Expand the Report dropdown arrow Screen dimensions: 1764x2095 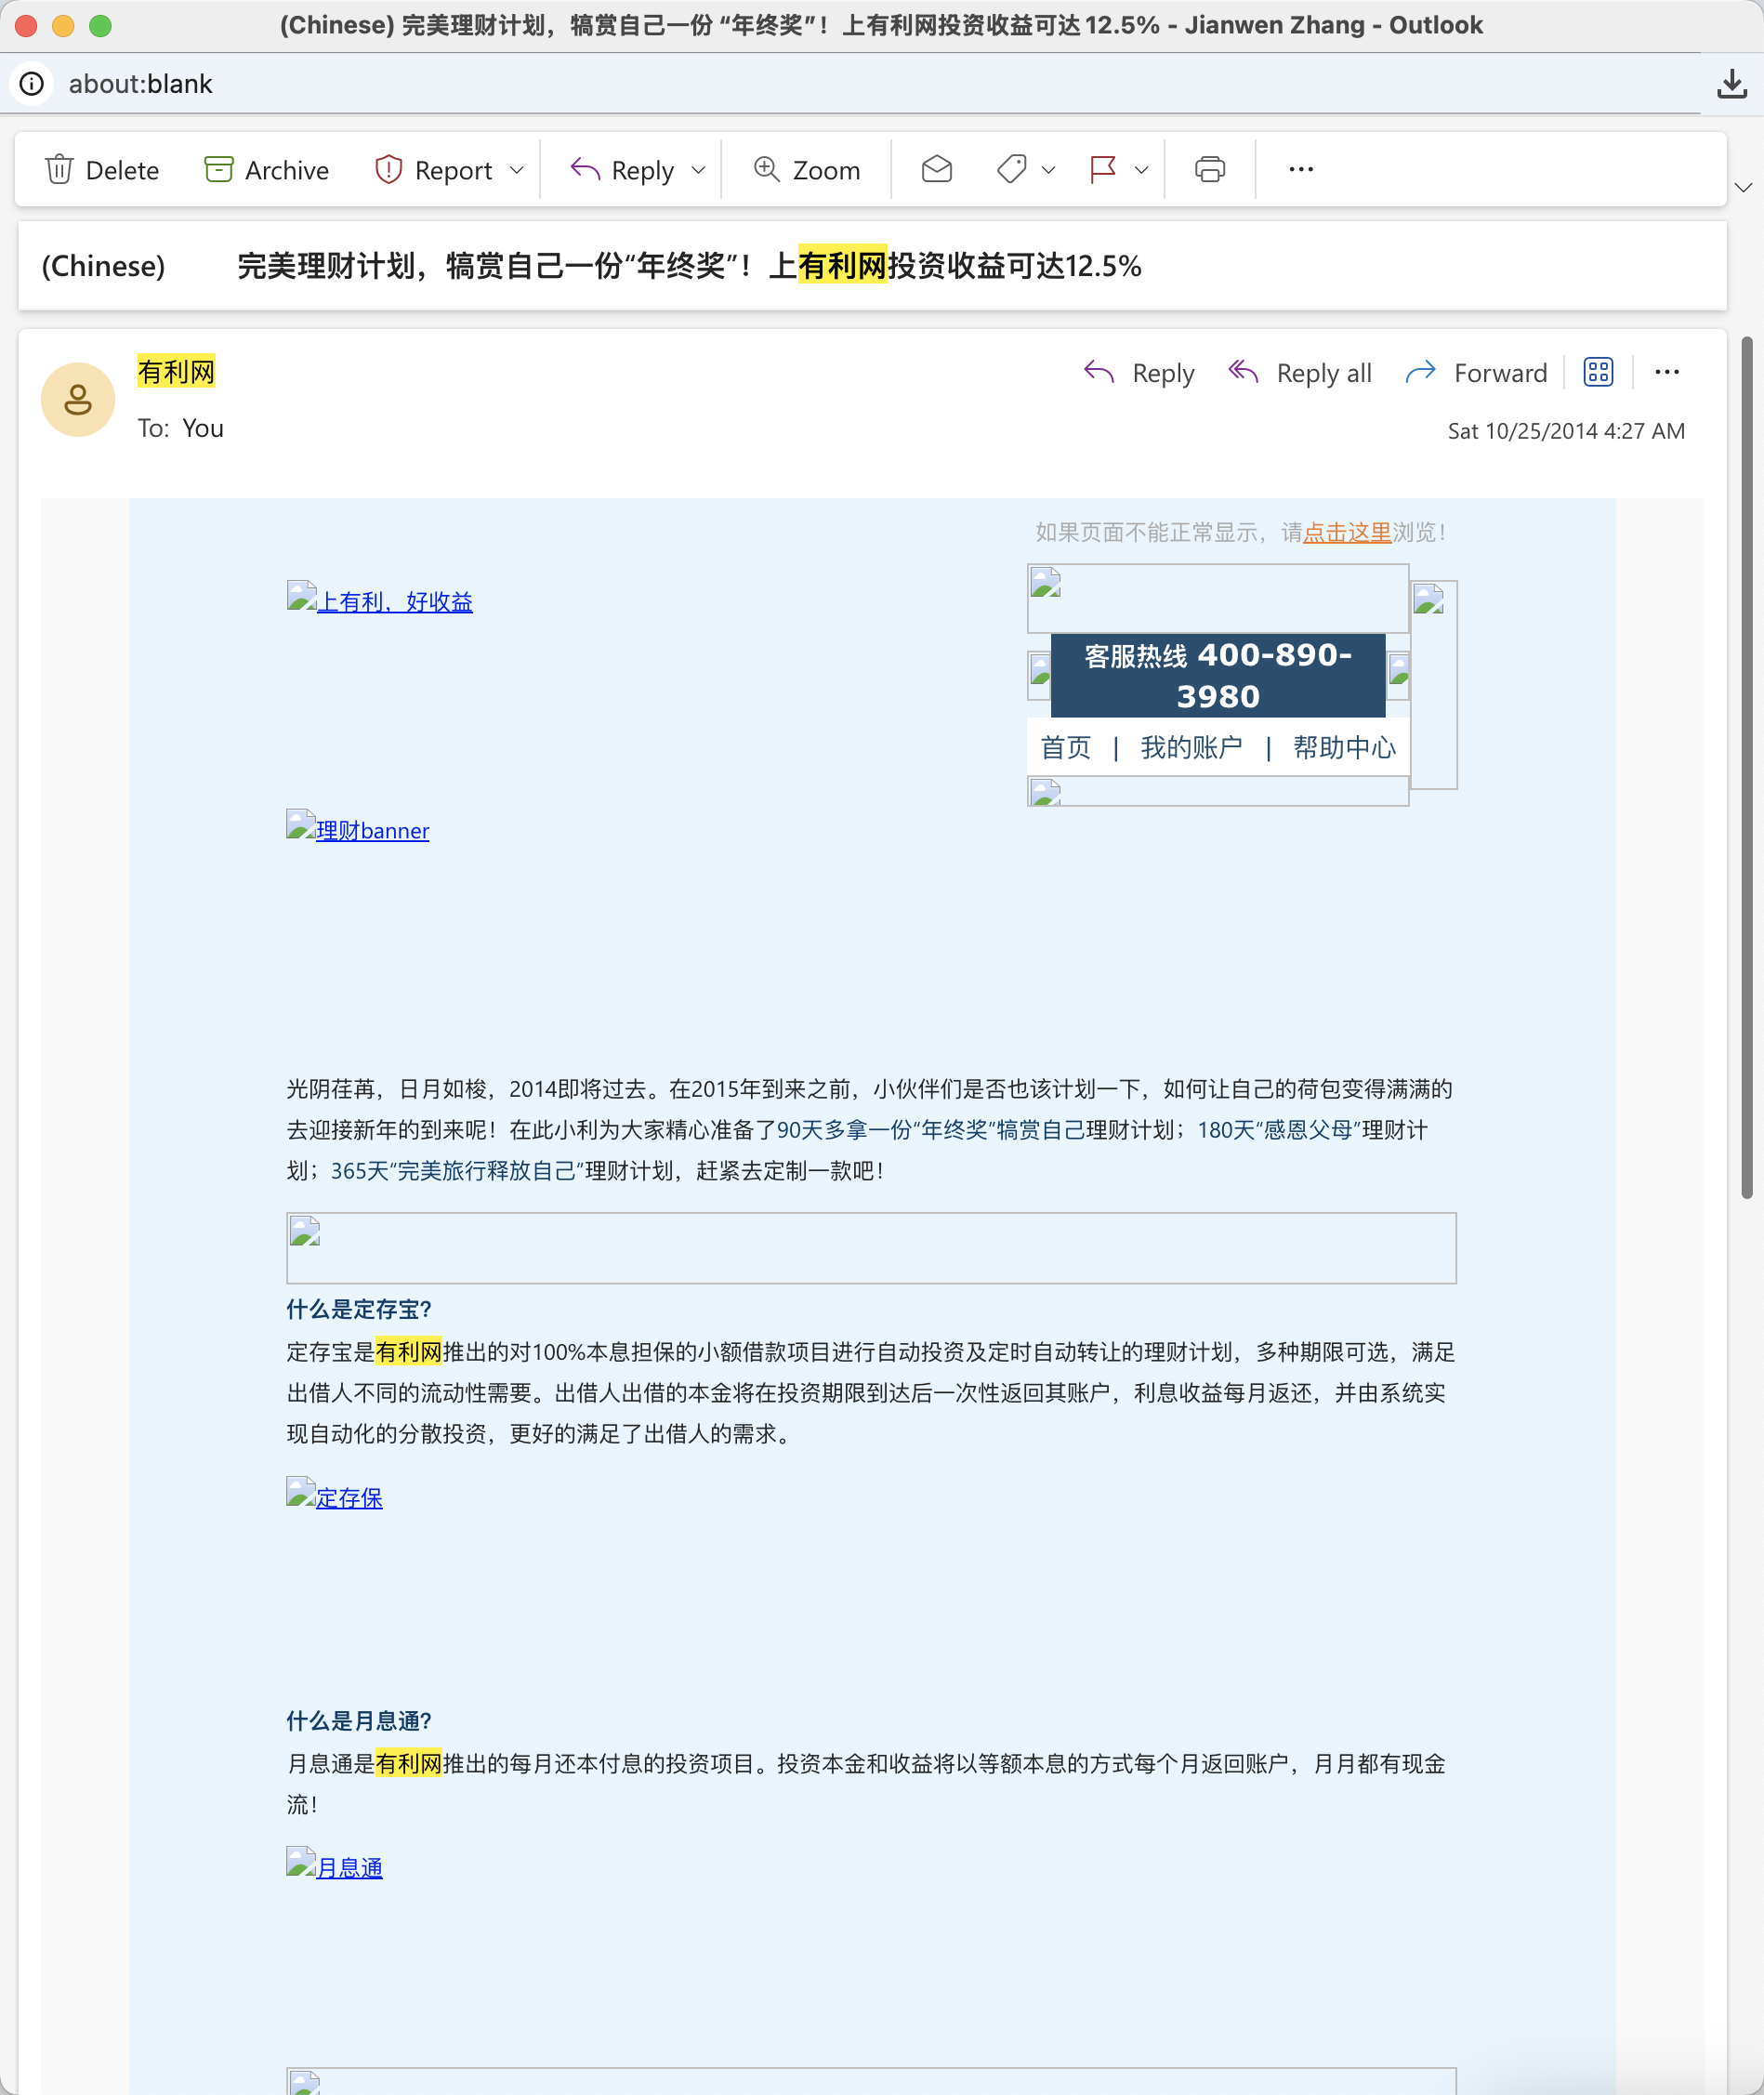tap(517, 170)
